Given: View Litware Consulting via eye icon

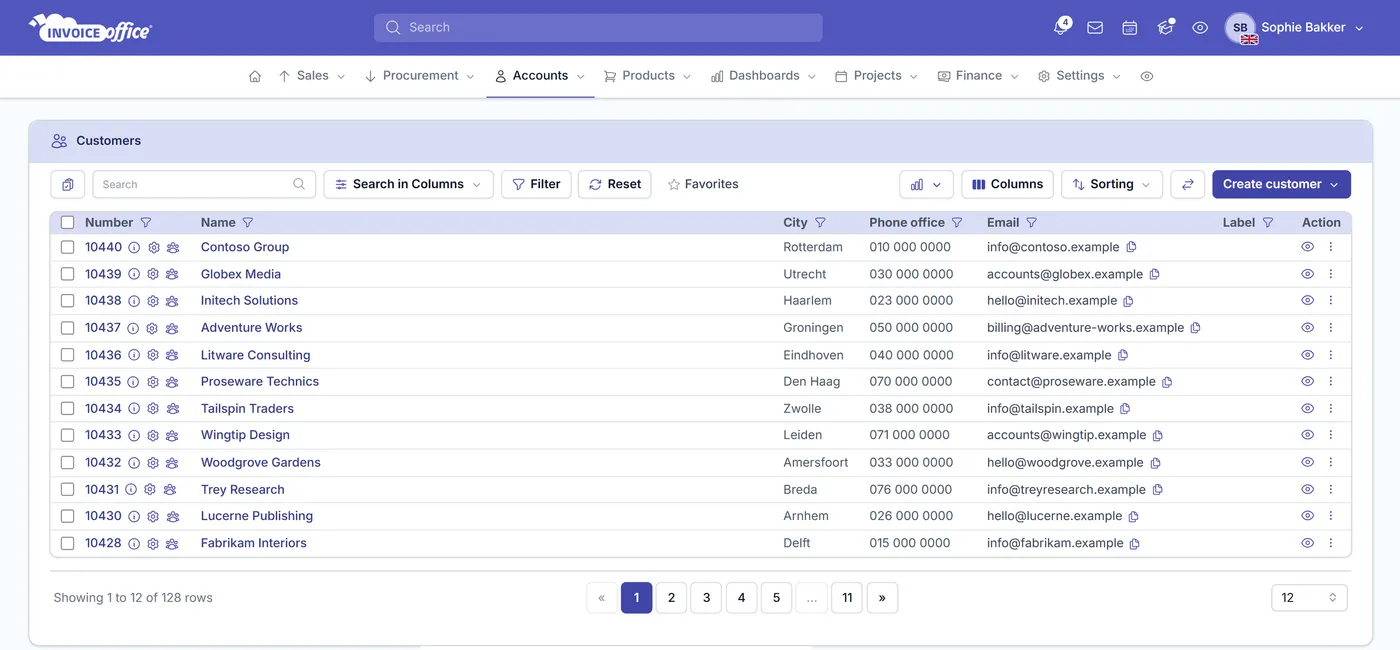Looking at the screenshot, I should 1307,355.
